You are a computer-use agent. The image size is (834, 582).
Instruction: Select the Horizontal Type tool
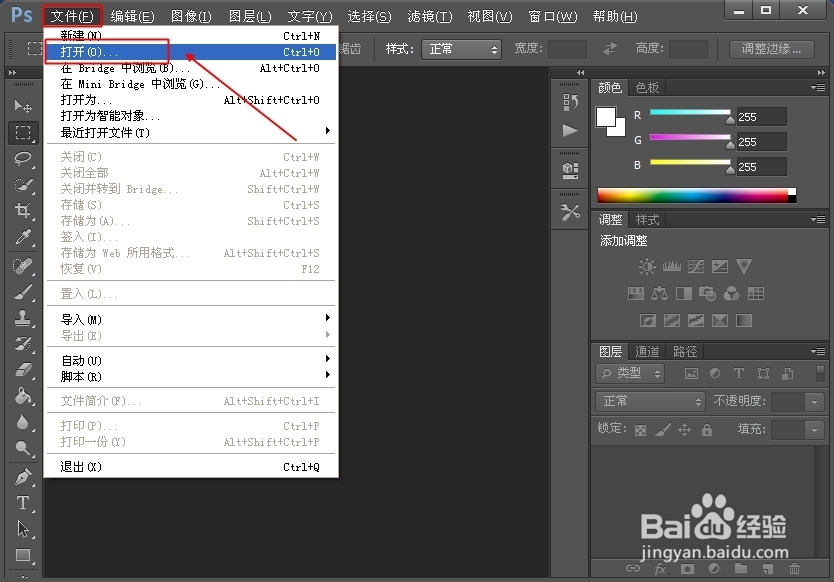tap(23, 503)
